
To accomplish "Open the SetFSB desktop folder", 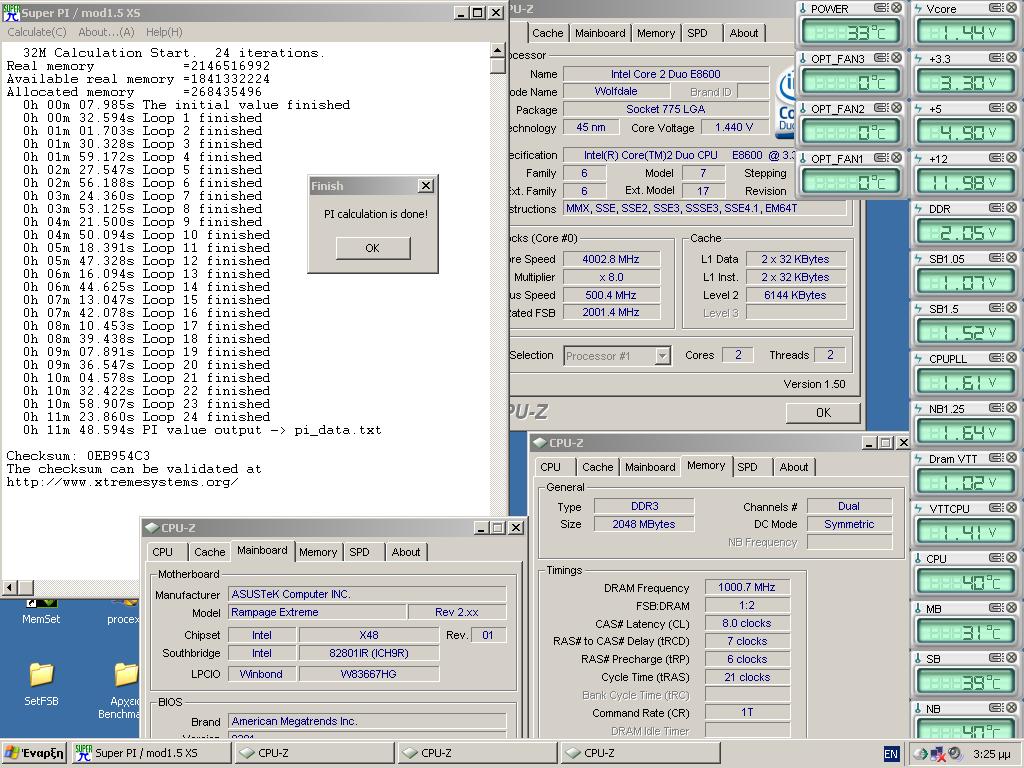I will (x=41, y=684).
